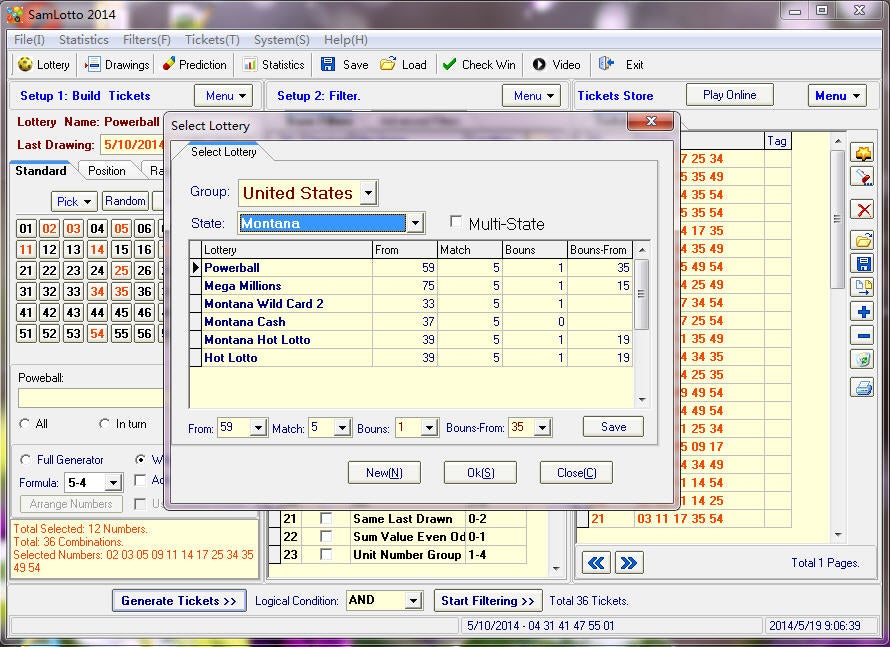Image resolution: width=890 pixels, height=647 pixels.
Task: Click the printer icon in Tickets Store
Action: [862, 388]
